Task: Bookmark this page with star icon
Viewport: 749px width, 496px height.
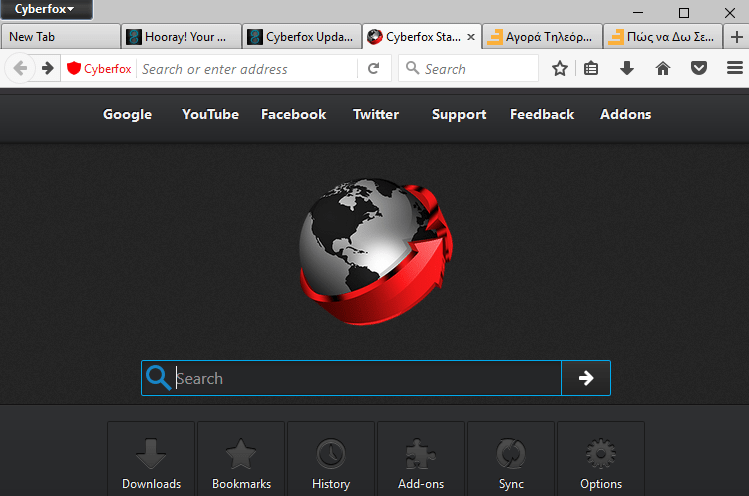Action: click(x=560, y=68)
